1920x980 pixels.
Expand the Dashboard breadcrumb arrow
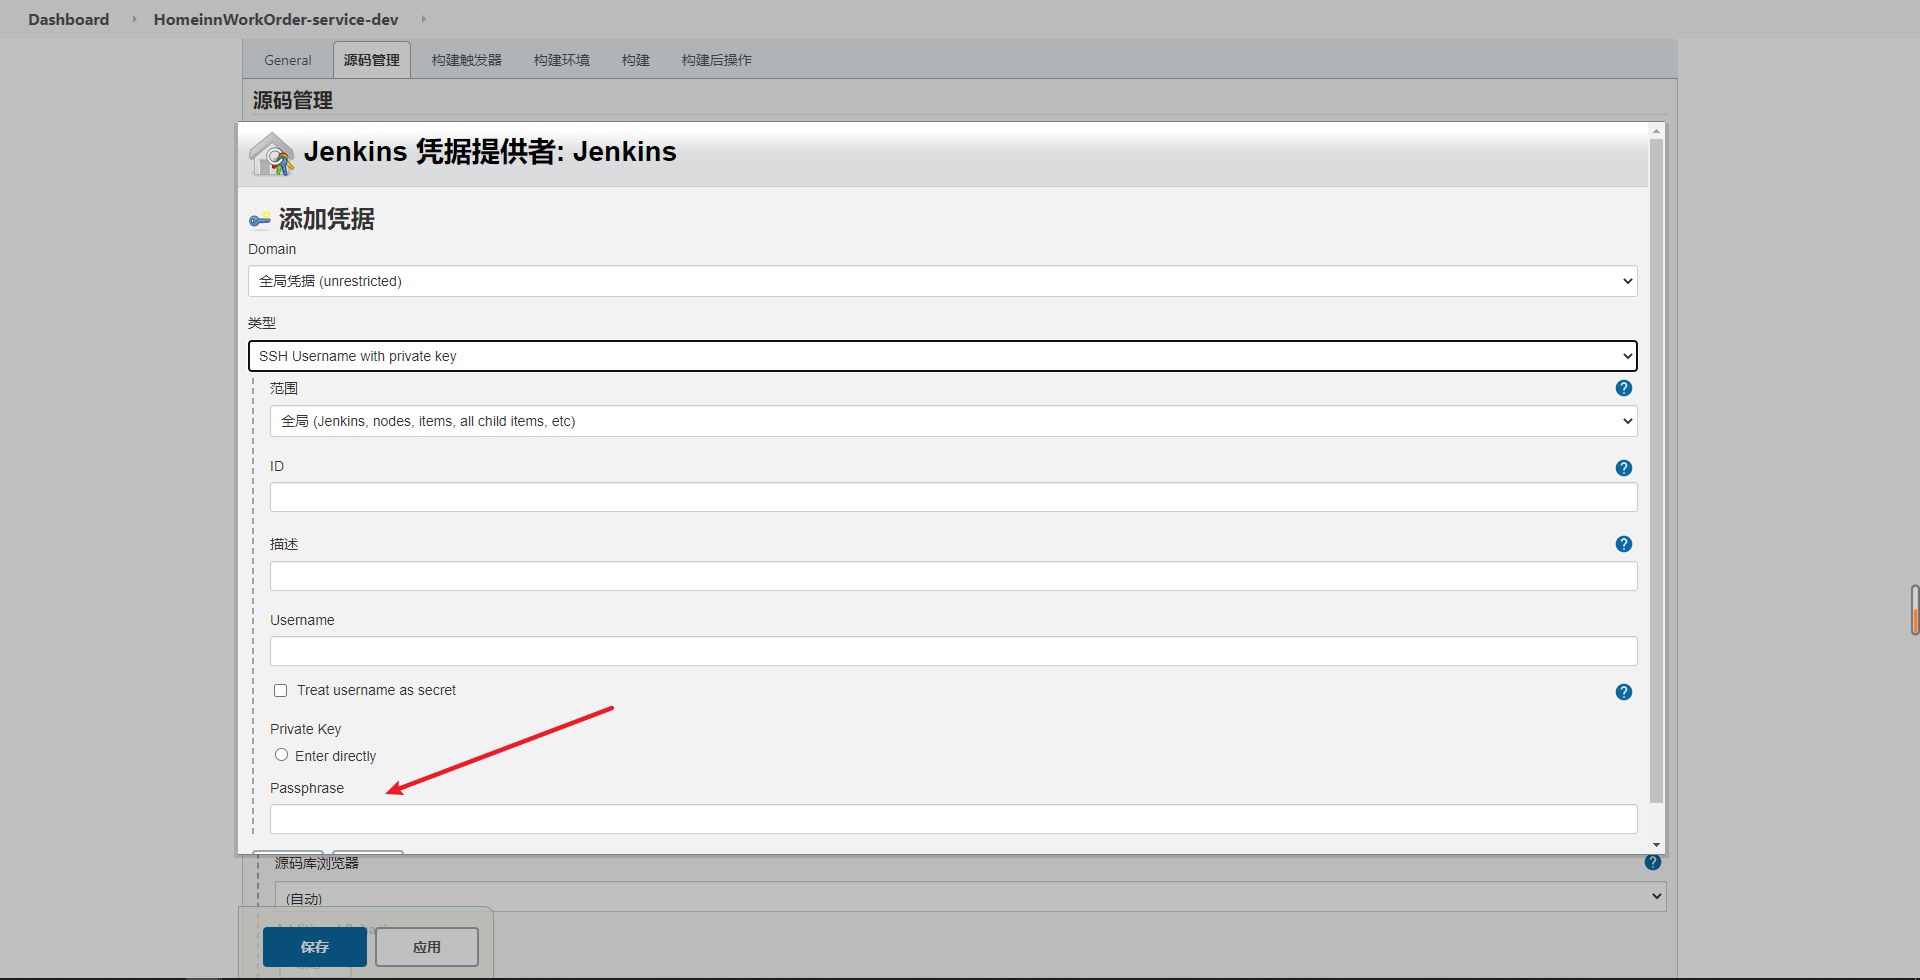(134, 19)
